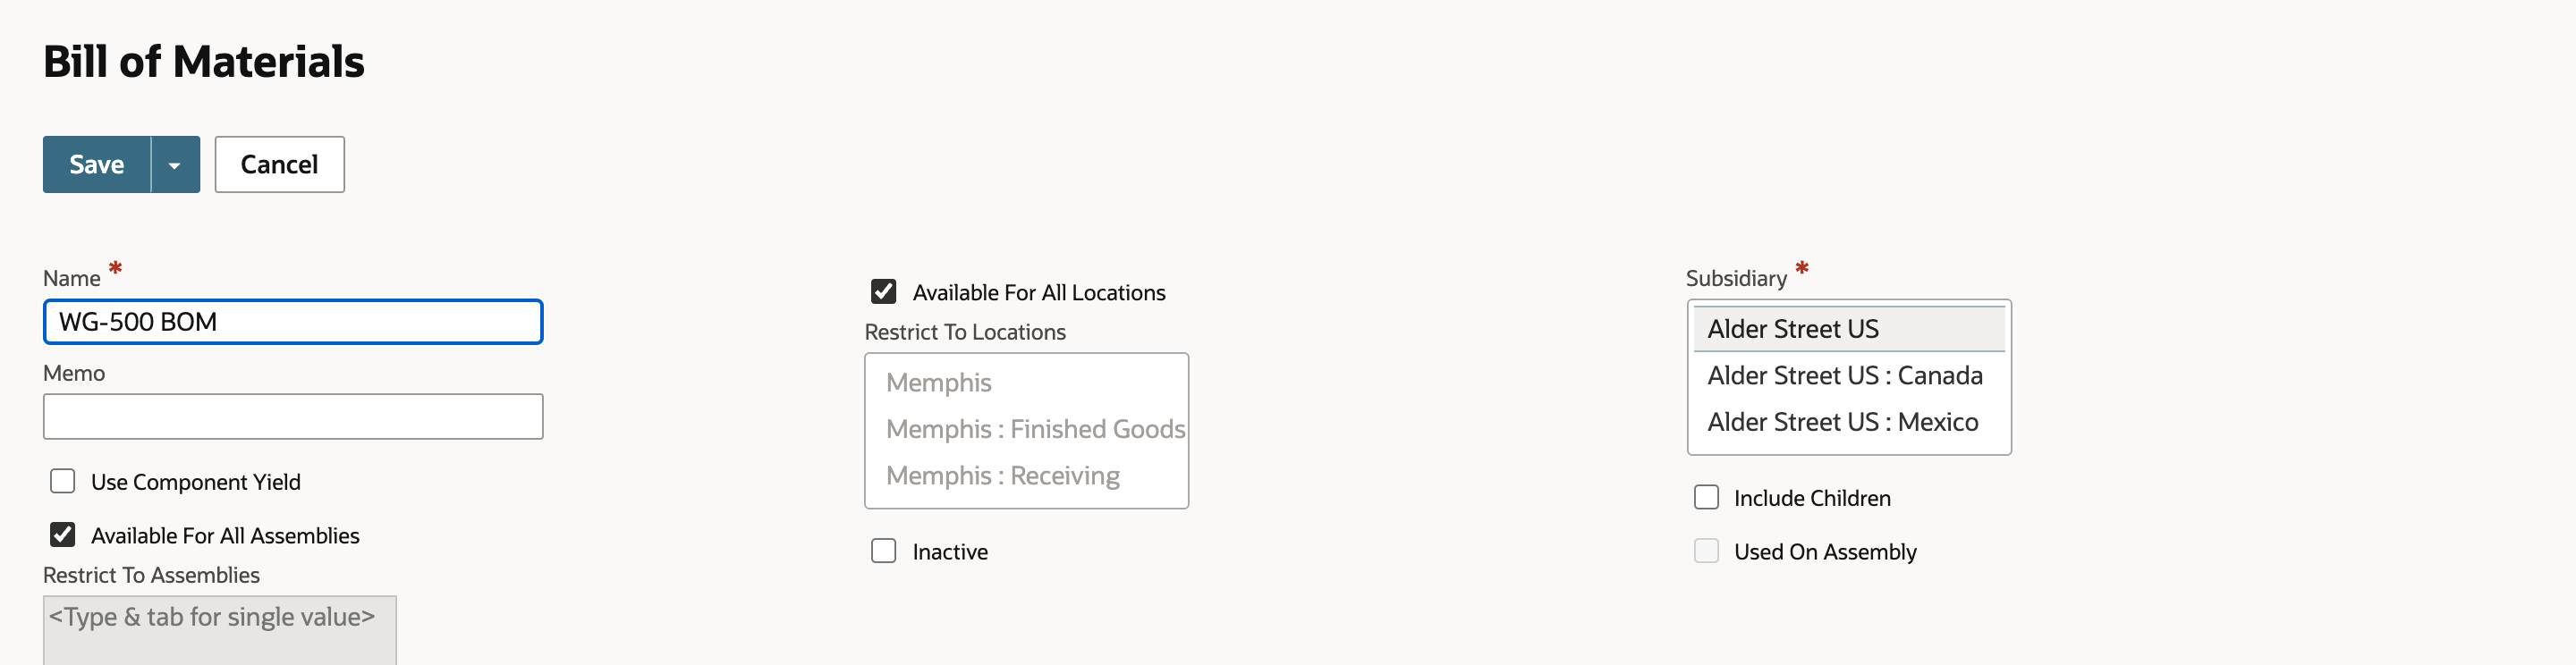This screenshot has height=665, width=2576.
Task: Mark the BOM as Inactive
Action: coord(884,551)
